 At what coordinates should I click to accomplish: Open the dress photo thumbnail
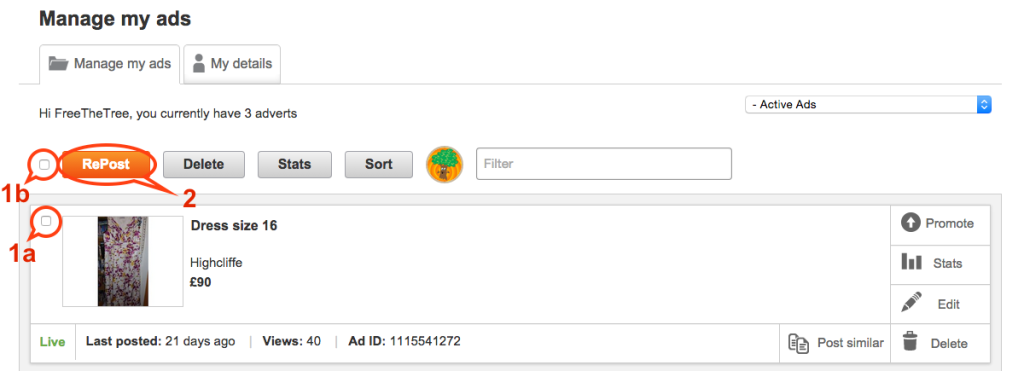[123, 261]
